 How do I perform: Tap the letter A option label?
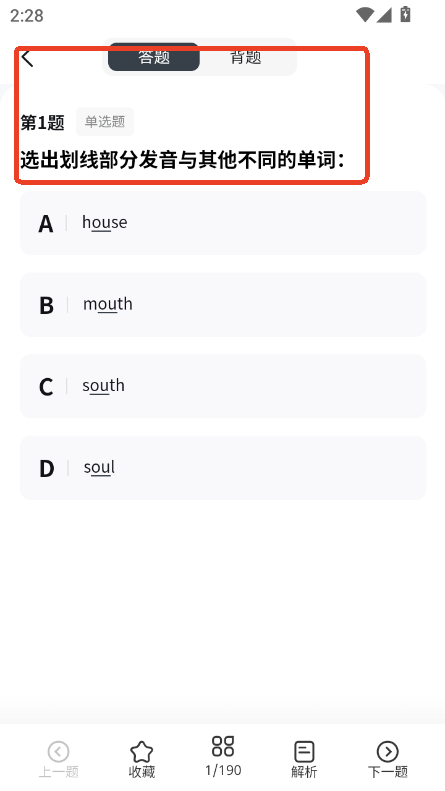[x=45, y=223]
